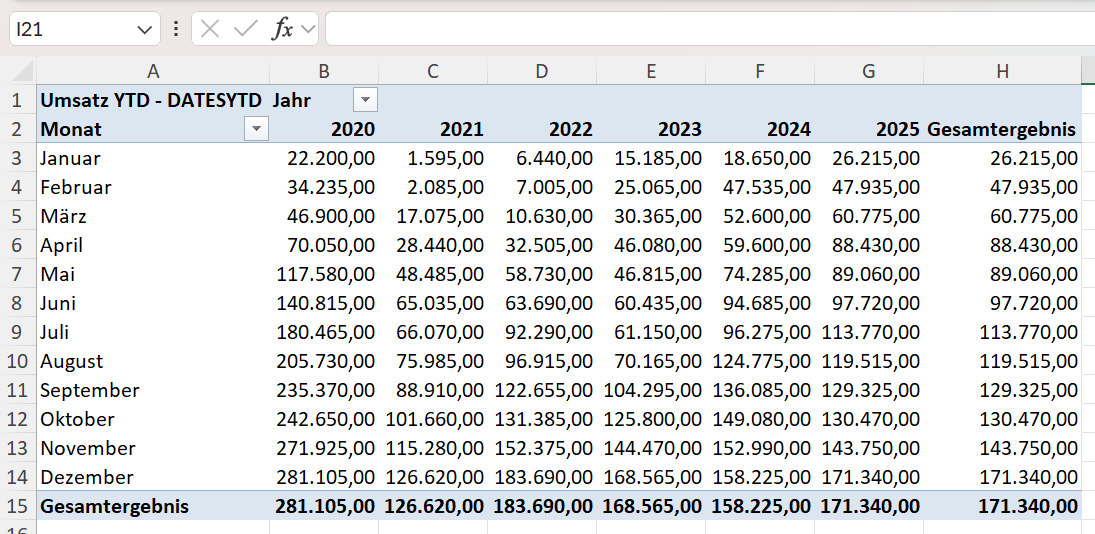Select row 2 header

tap(17, 129)
